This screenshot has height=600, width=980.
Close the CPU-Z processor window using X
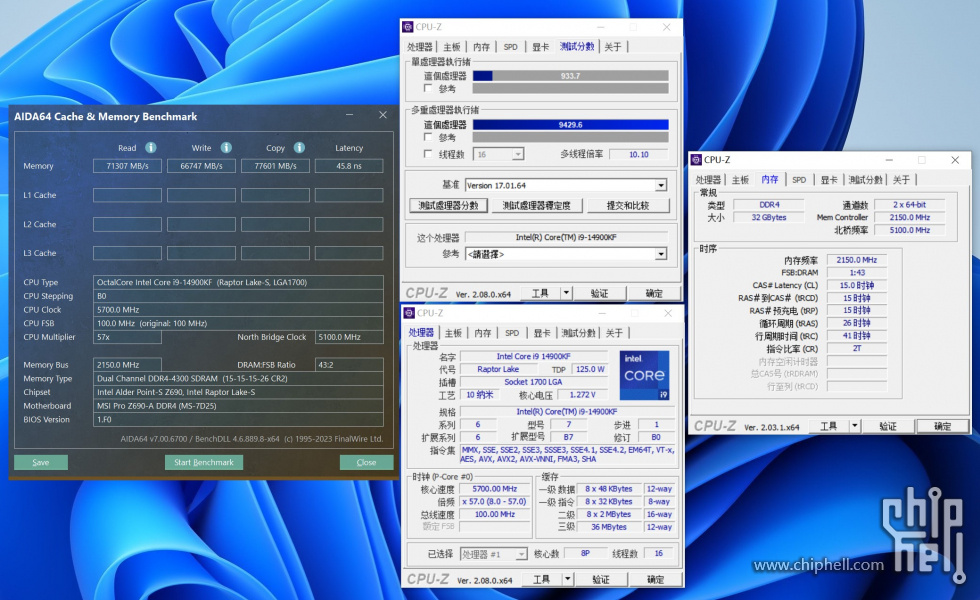point(668,312)
